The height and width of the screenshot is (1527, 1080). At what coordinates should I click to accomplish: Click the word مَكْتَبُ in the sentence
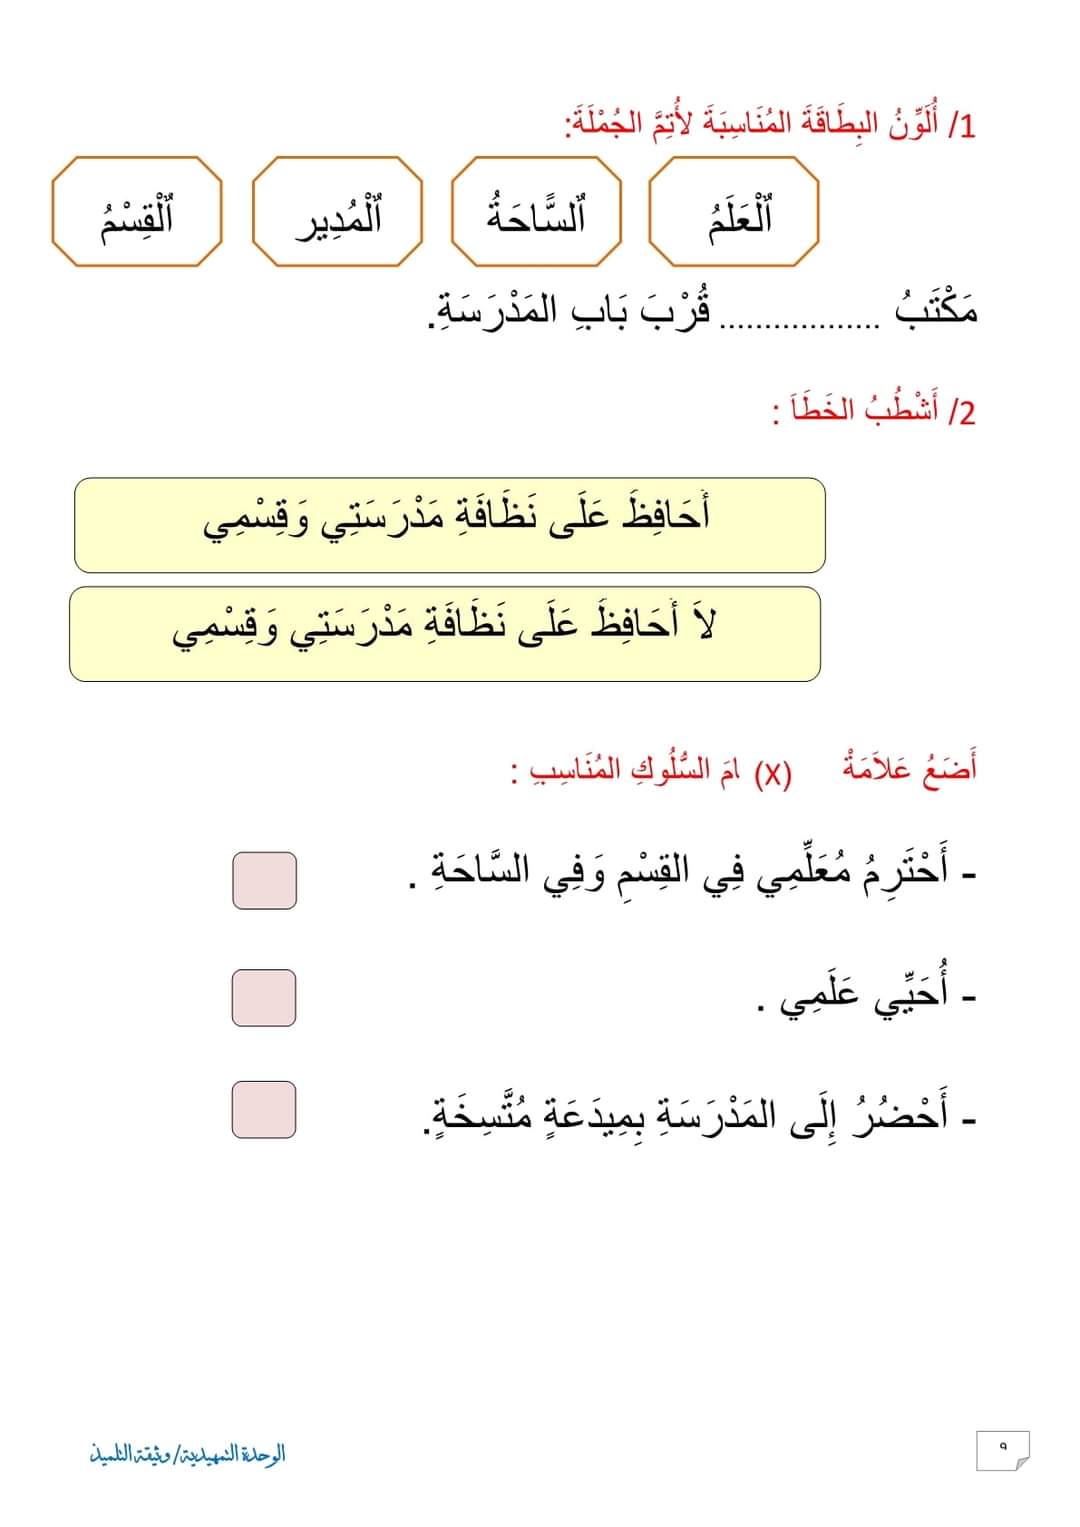click(936, 309)
